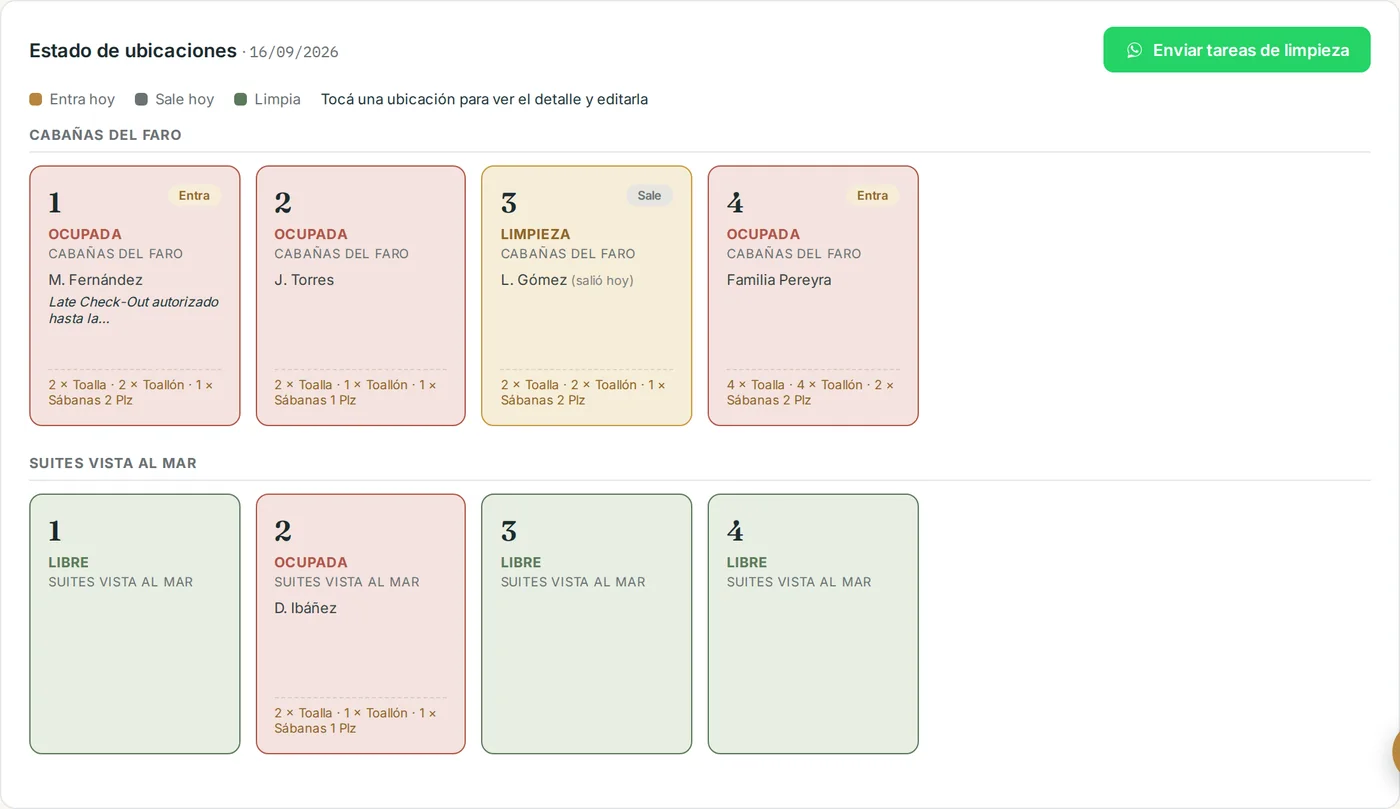Click the "(salió hoy)" text beside L. Gómez

(603, 281)
